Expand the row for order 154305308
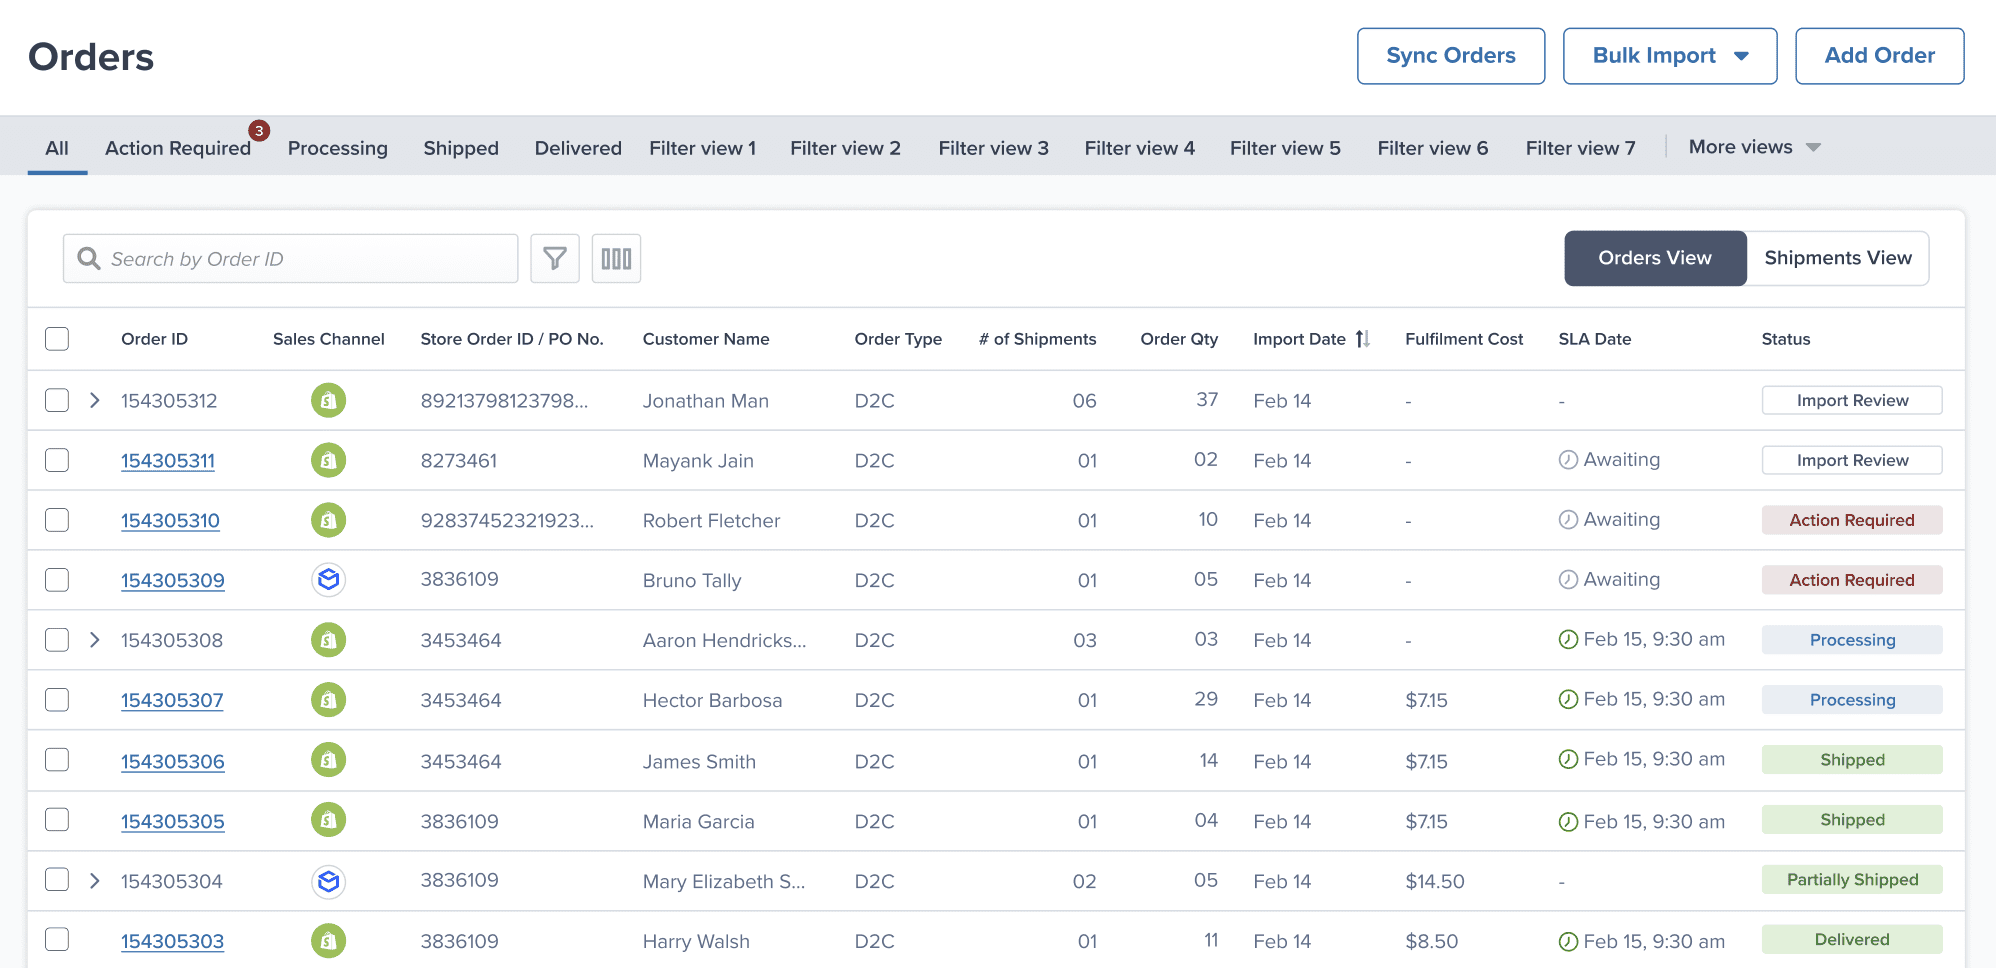 click(95, 640)
